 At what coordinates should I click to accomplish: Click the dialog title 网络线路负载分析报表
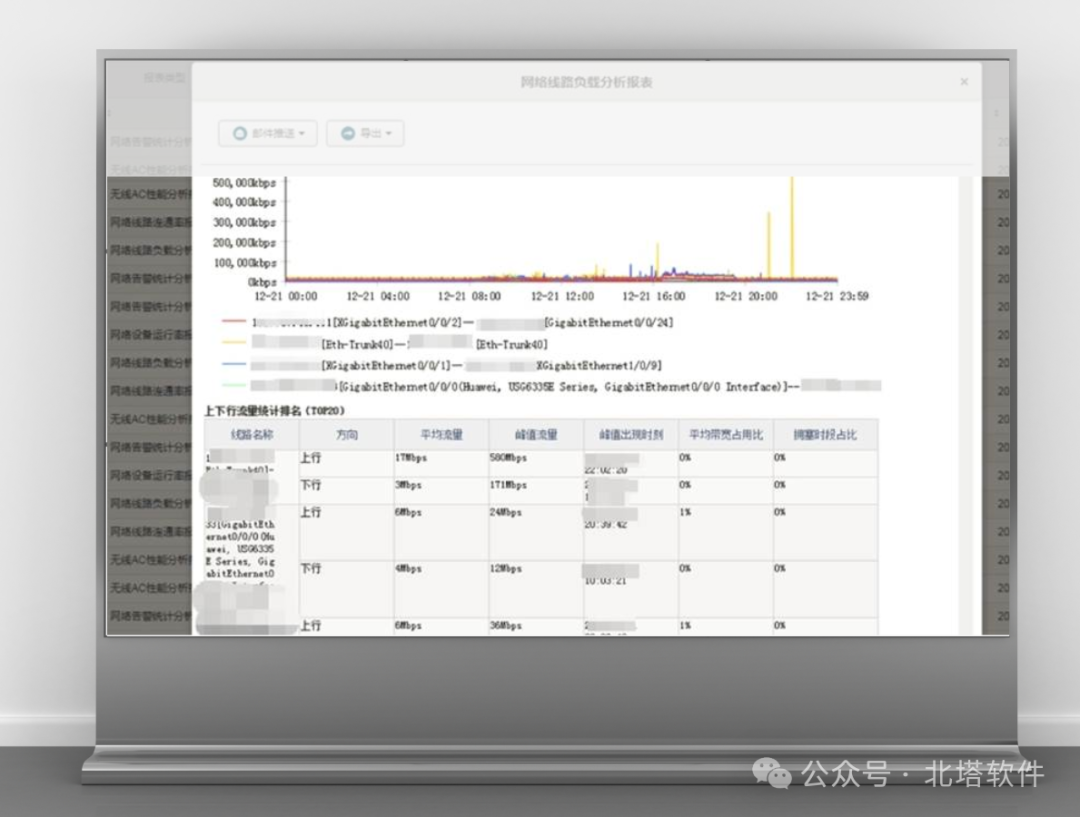[x=586, y=82]
